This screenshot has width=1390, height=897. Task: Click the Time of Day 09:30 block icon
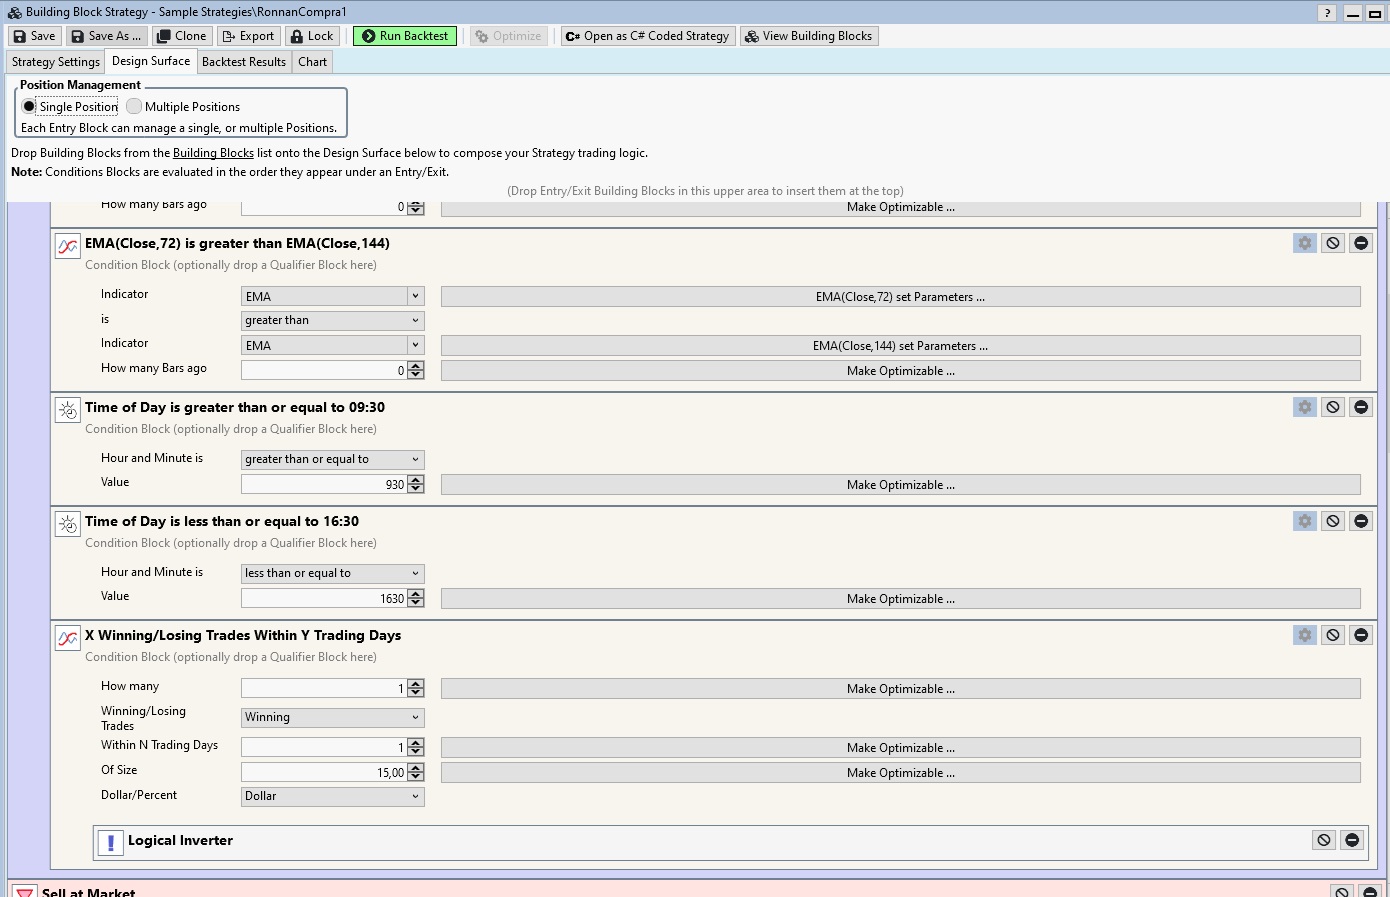click(67, 410)
